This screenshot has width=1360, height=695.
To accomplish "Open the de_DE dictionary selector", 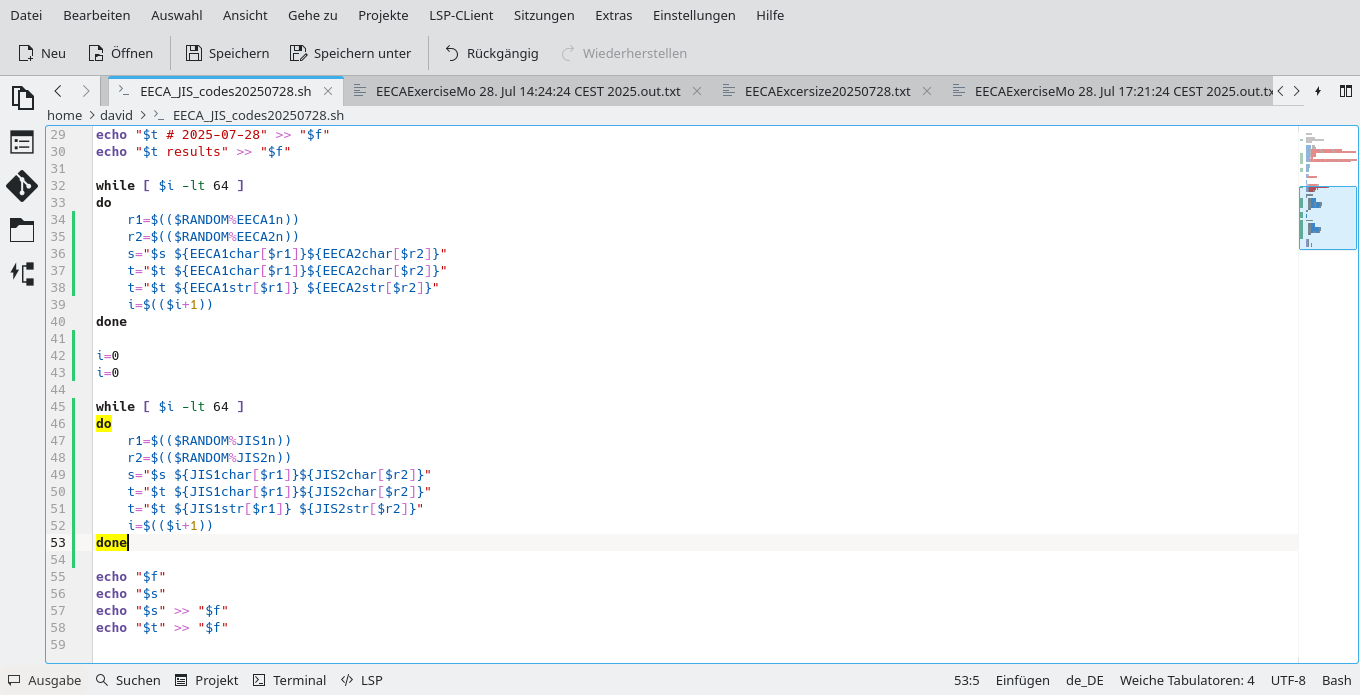I will click(1084, 680).
